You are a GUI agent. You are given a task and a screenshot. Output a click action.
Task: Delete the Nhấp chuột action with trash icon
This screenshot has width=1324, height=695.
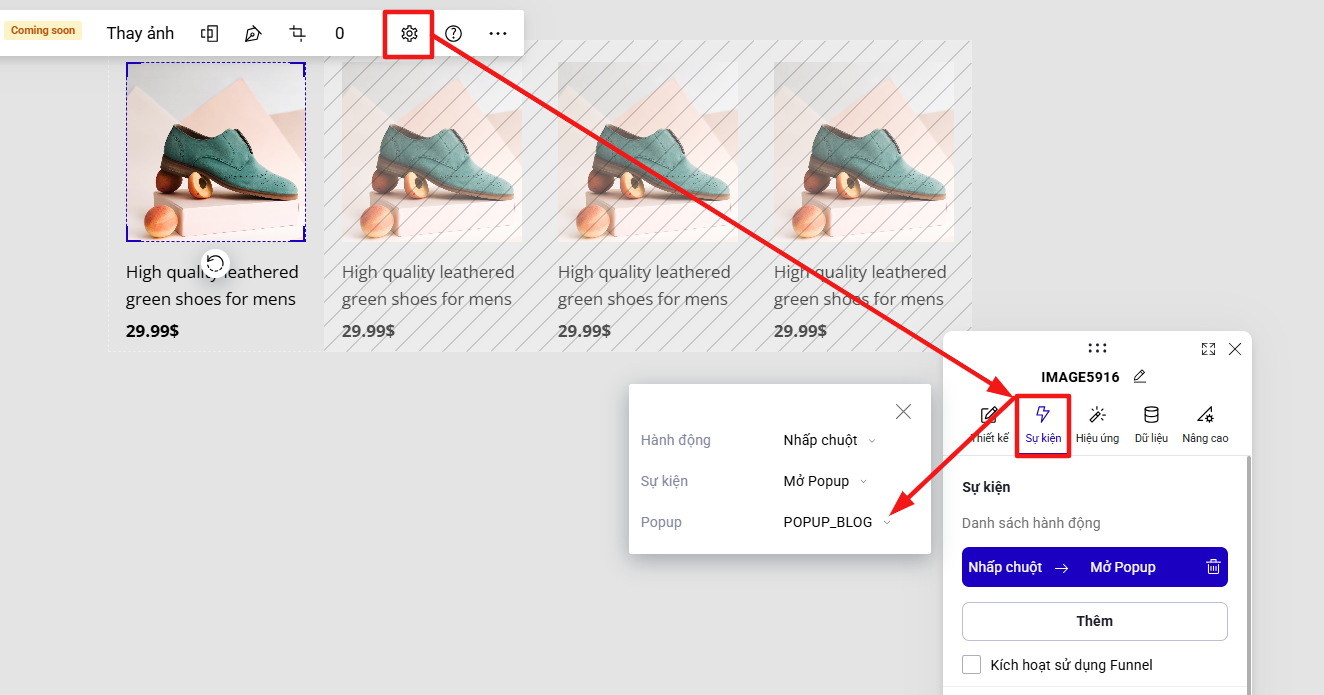(1213, 567)
